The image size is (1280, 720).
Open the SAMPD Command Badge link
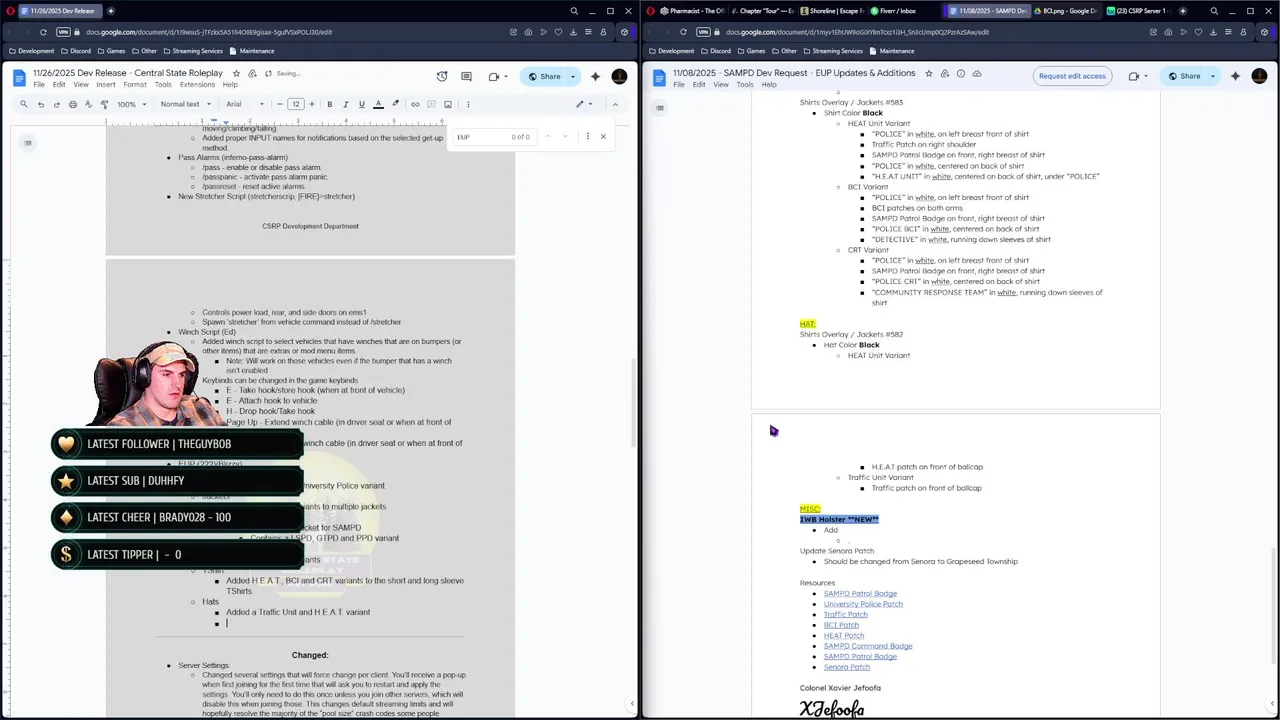868,646
